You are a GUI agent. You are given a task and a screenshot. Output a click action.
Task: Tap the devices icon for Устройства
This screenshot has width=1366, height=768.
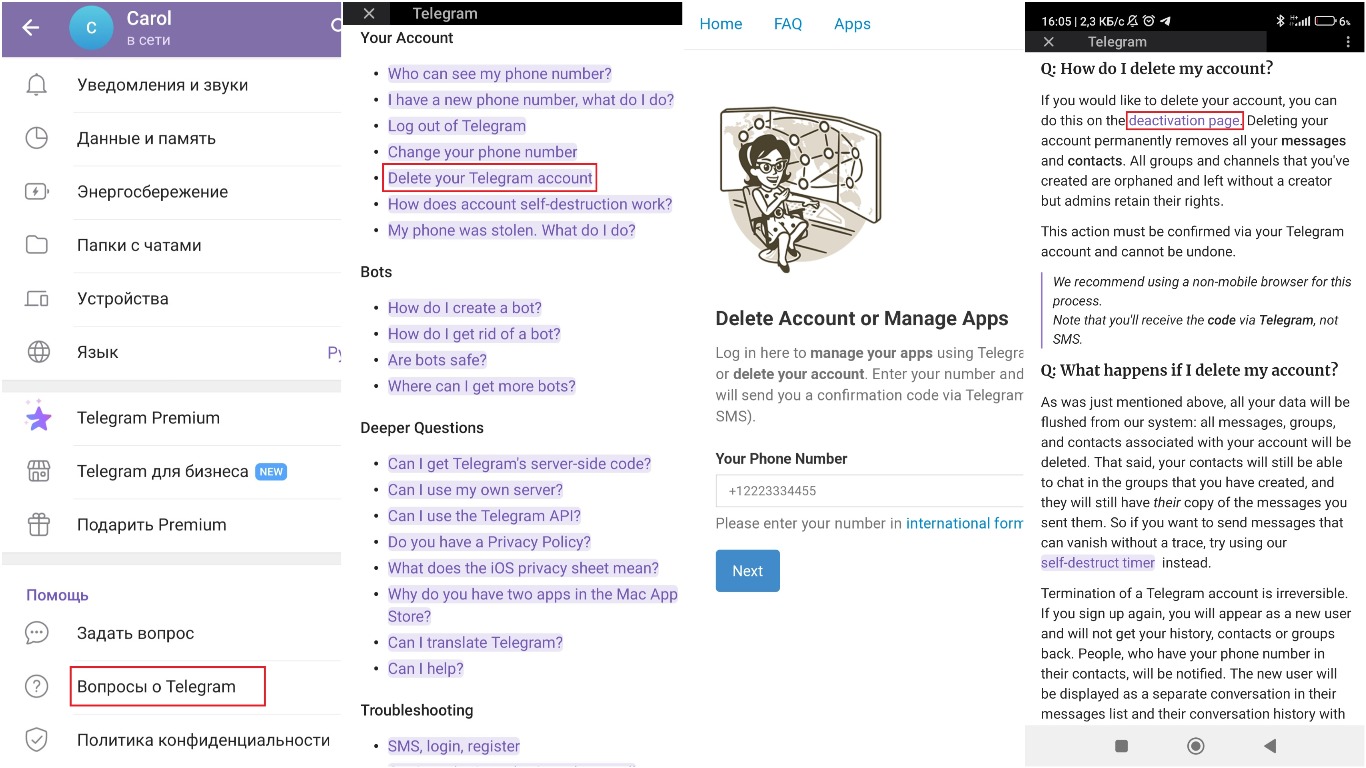pyautogui.click(x=37, y=299)
